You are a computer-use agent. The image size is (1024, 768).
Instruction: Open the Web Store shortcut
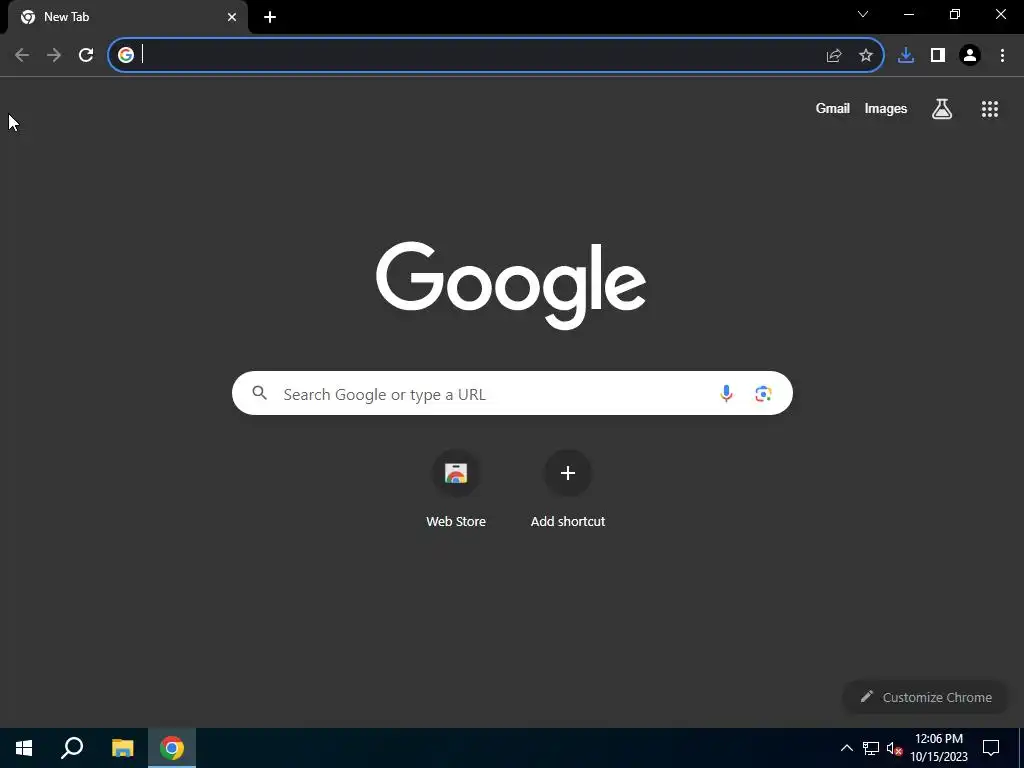pos(456,488)
